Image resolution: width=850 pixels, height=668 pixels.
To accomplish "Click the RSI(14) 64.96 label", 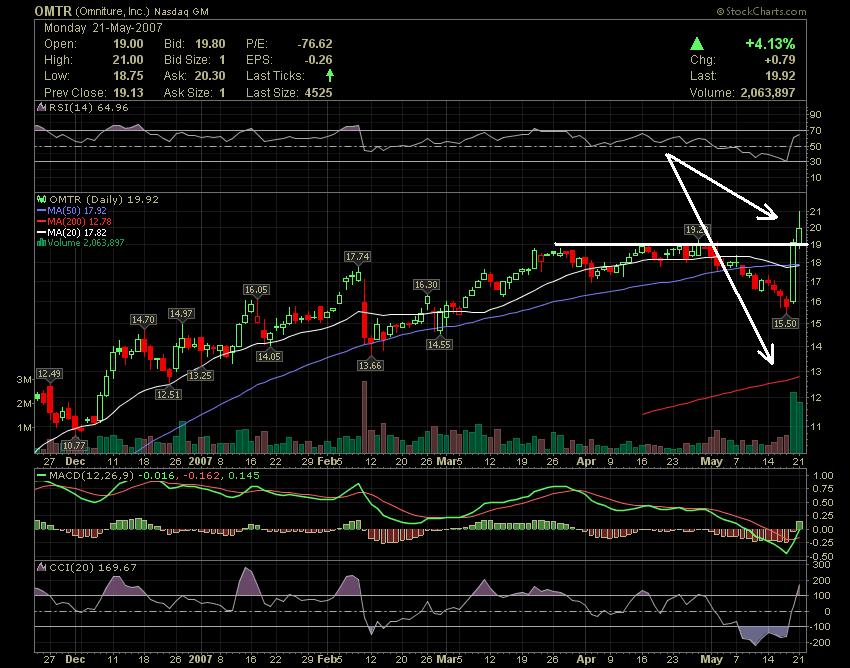I will click(x=89, y=107).
